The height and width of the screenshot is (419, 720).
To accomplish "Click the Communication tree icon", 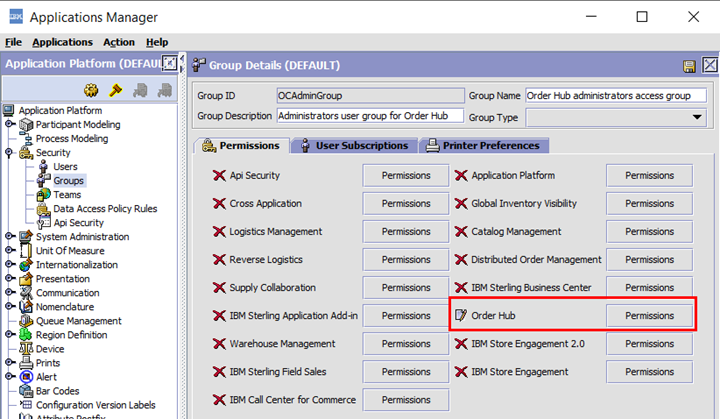I will [x=26, y=293].
